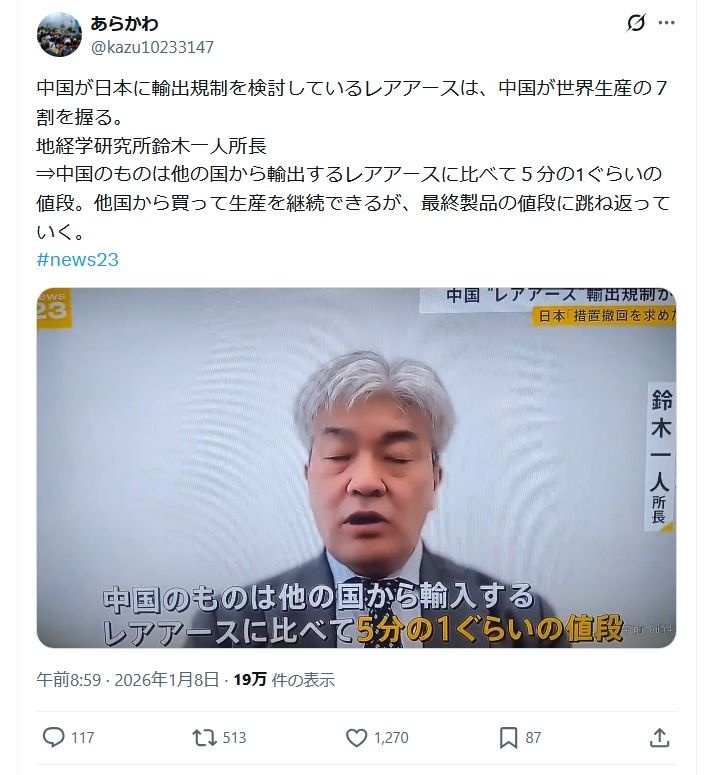Like the post with heart icon
726x775 pixels.
click(356, 737)
